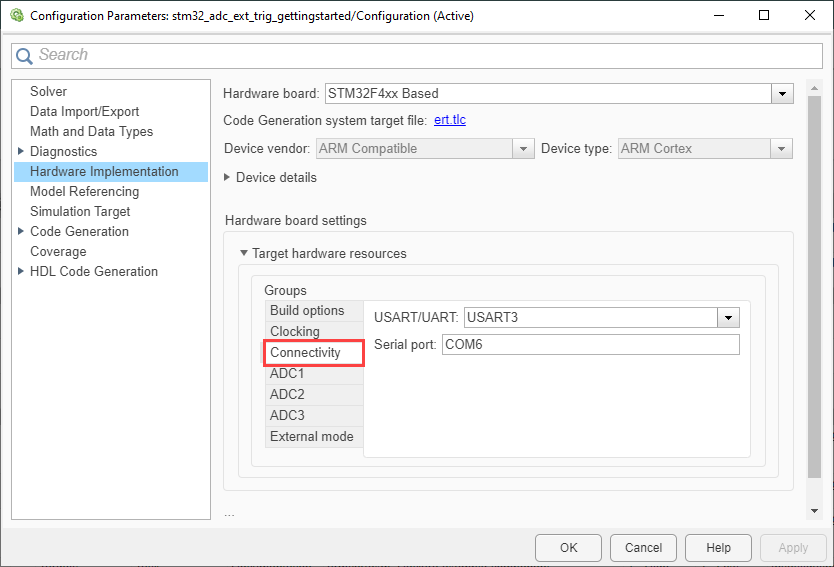
Task: Collapse the Target hardware resources section
Action: [243, 254]
